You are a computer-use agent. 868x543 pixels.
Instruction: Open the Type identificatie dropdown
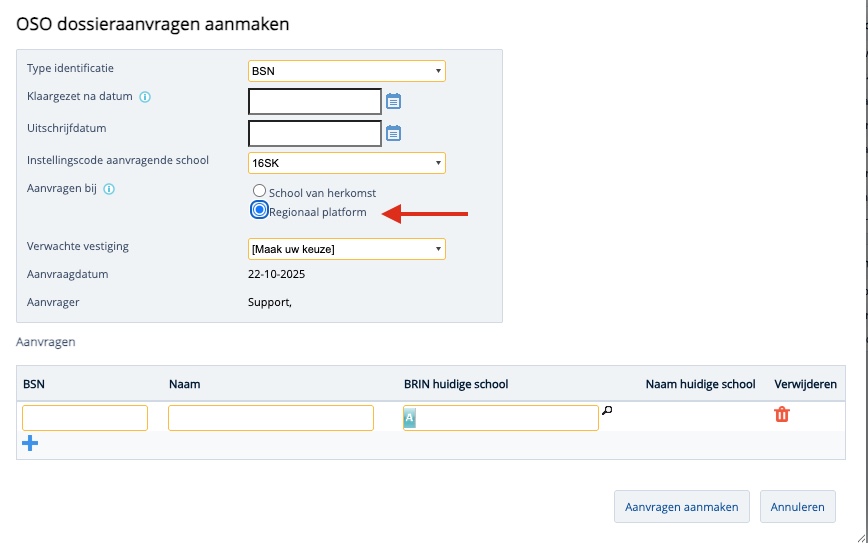coord(346,71)
